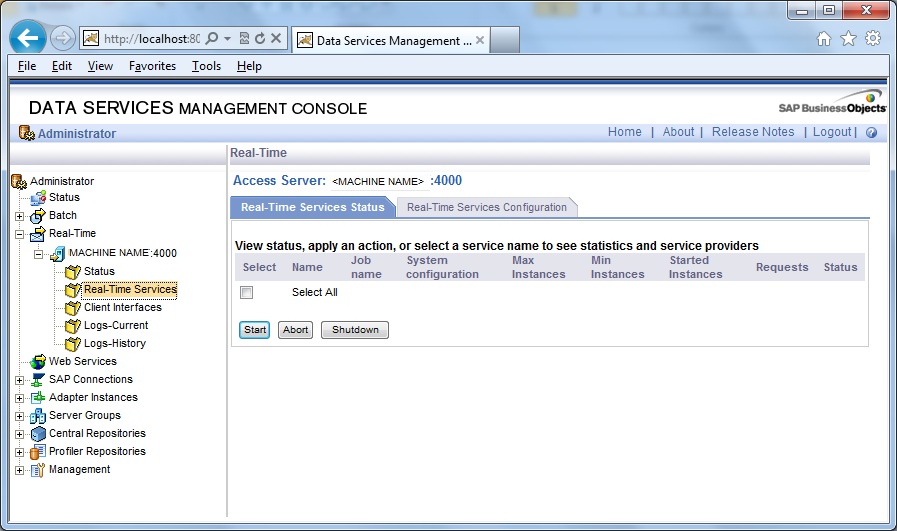Open the Tools menu
Image resolution: width=897 pixels, height=531 pixels.
pos(206,66)
